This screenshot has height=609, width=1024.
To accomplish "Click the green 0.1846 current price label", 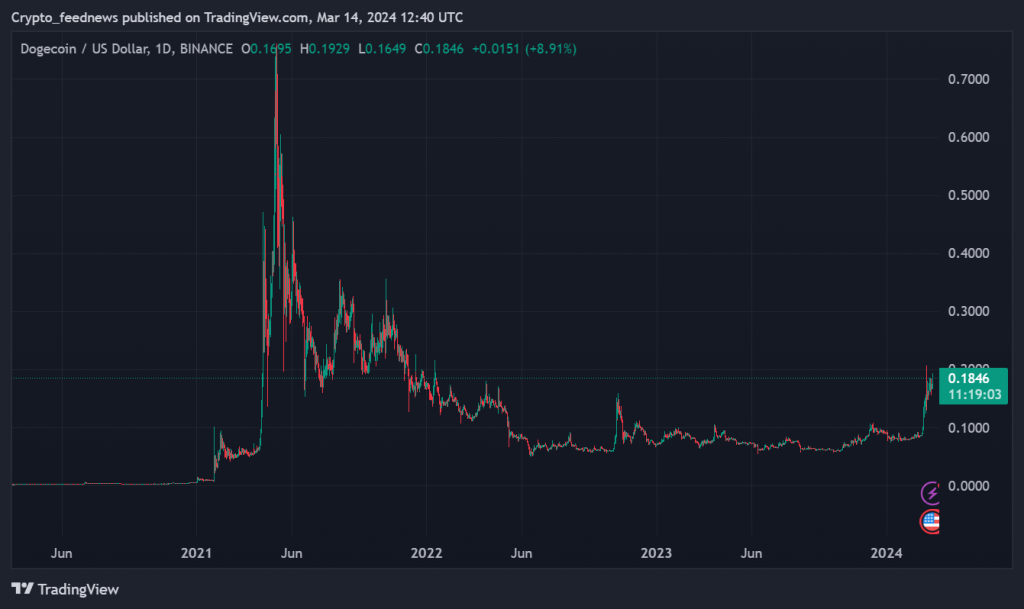I will (x=968, y=378).
